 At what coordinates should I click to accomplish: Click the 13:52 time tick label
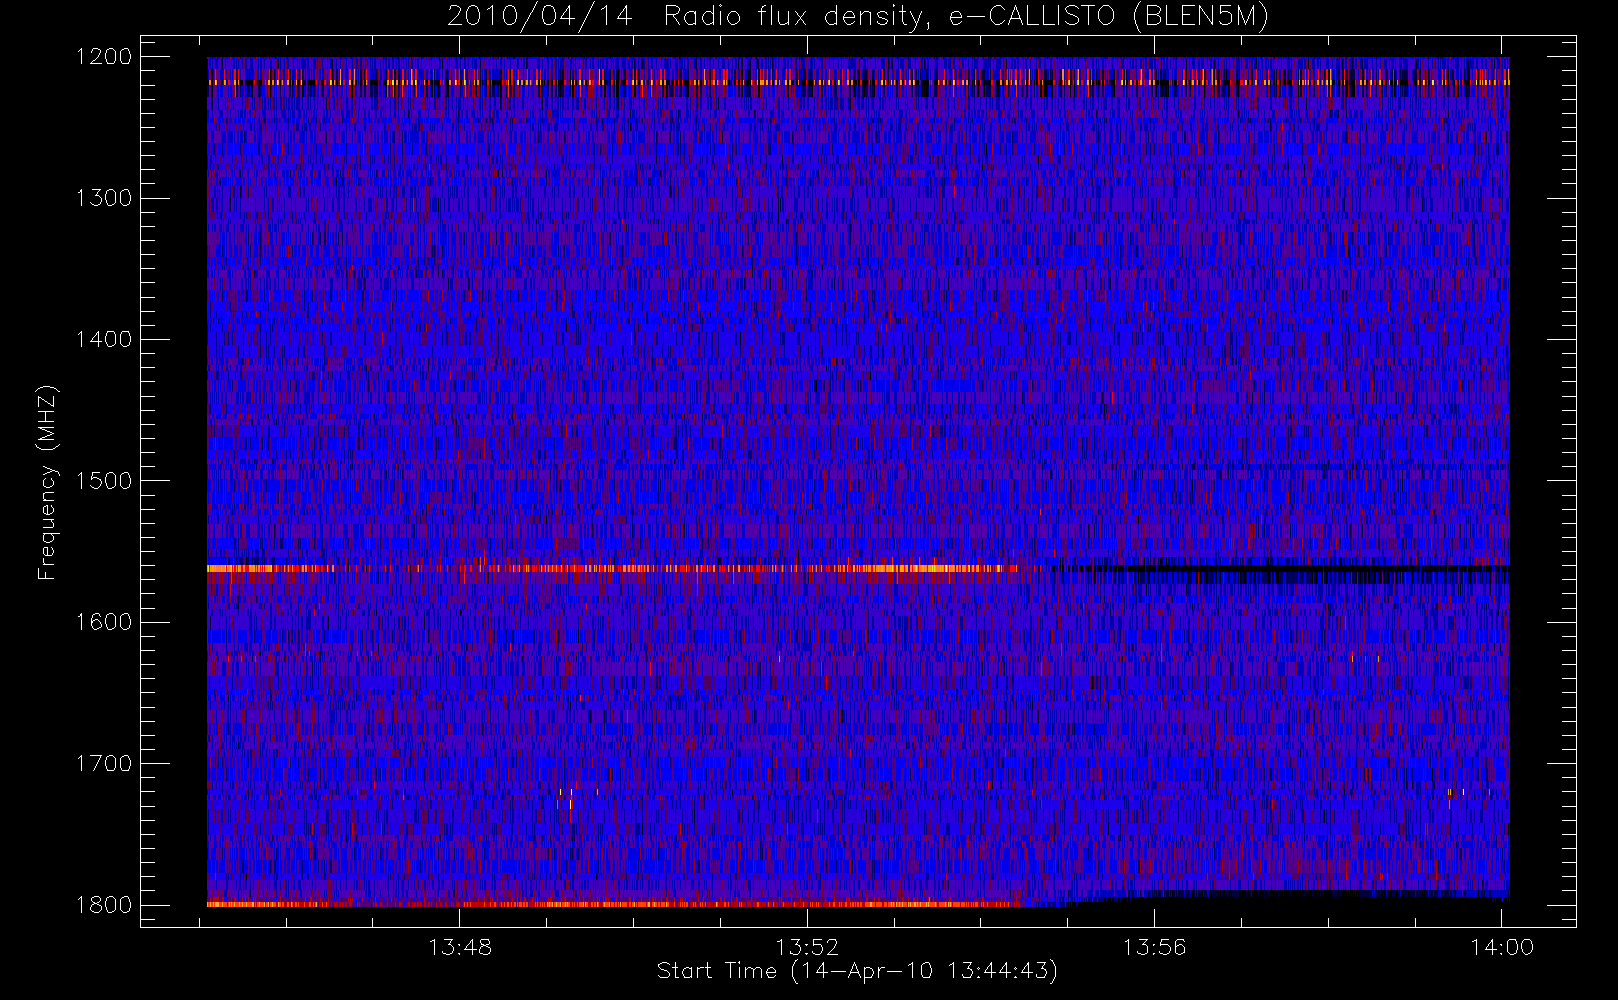pyautogui.click(x=807, y=947)
